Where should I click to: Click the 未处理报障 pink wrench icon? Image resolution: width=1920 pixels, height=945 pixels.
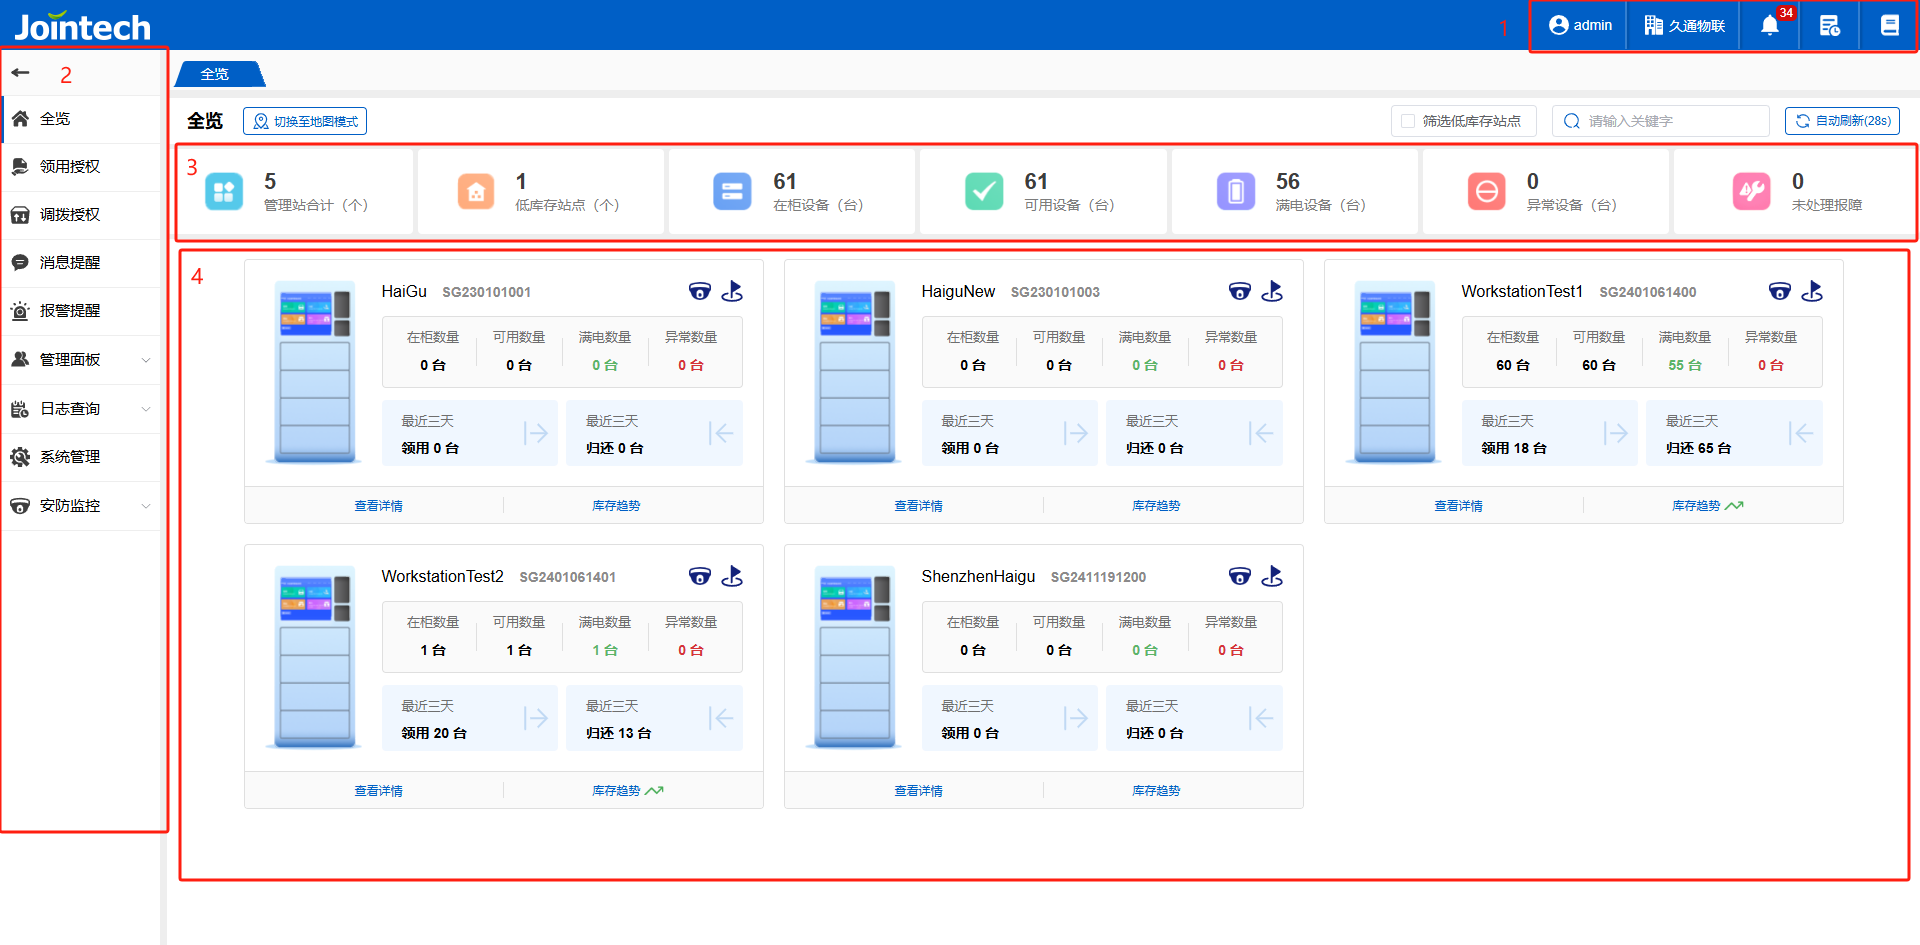tap(1751, 191)
